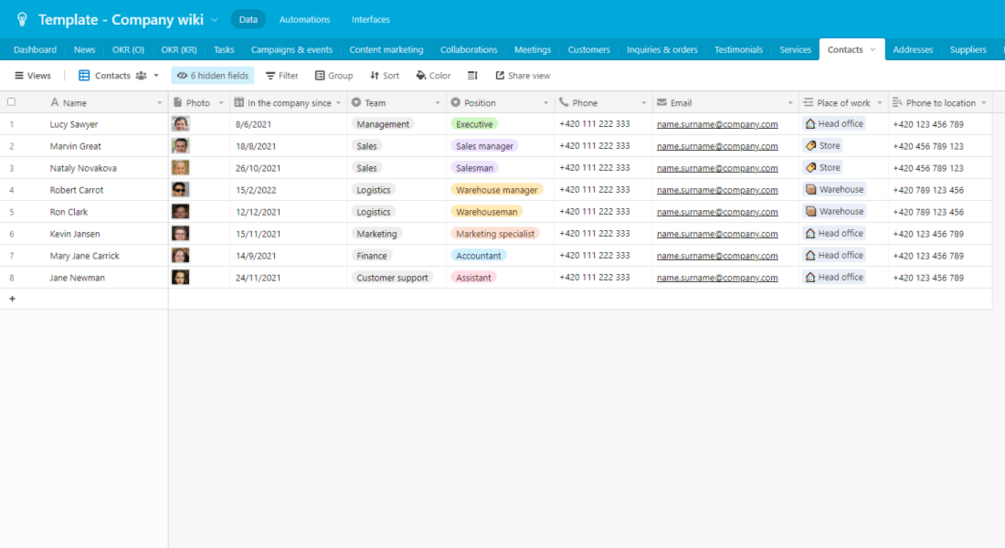Click the blue Accountant position tag
Image resolution: width=1005 pixels, height=548 pixels.
479,256
